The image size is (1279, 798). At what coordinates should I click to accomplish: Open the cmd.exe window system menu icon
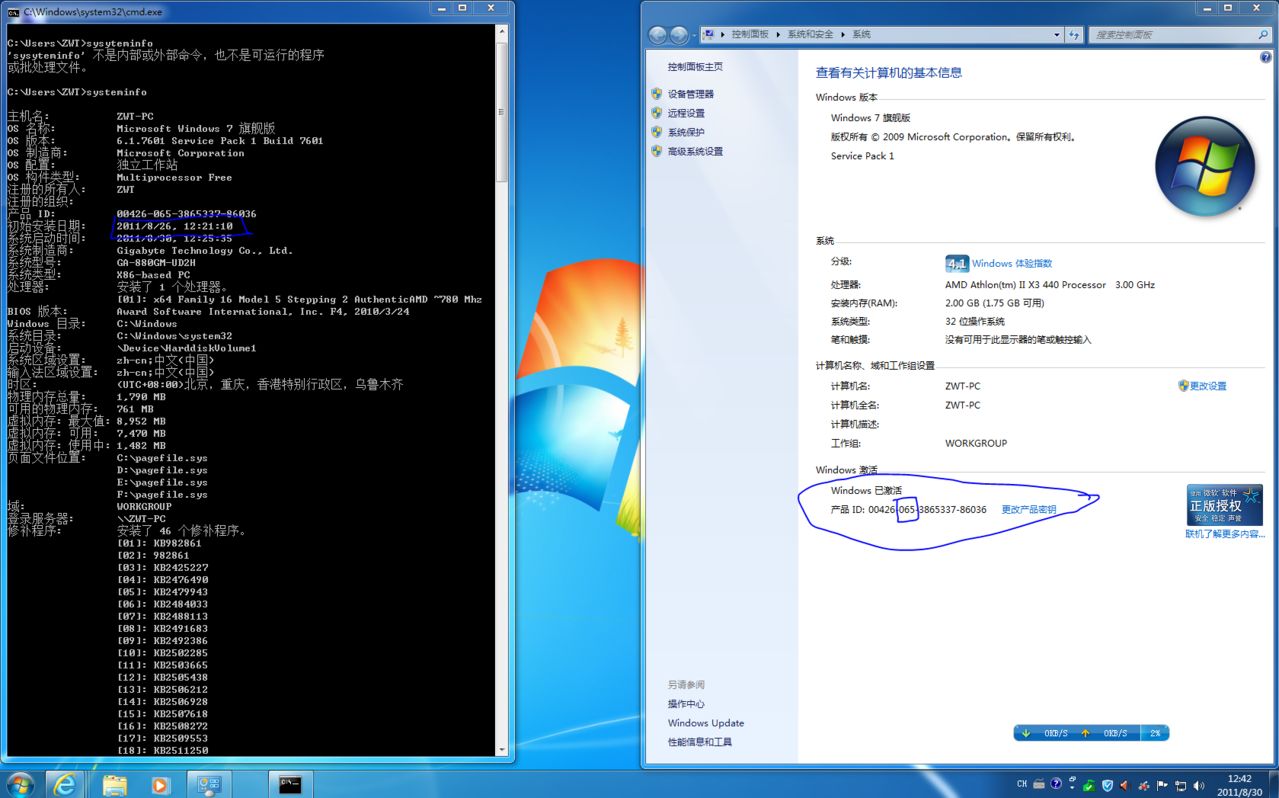tap(13, 12)
